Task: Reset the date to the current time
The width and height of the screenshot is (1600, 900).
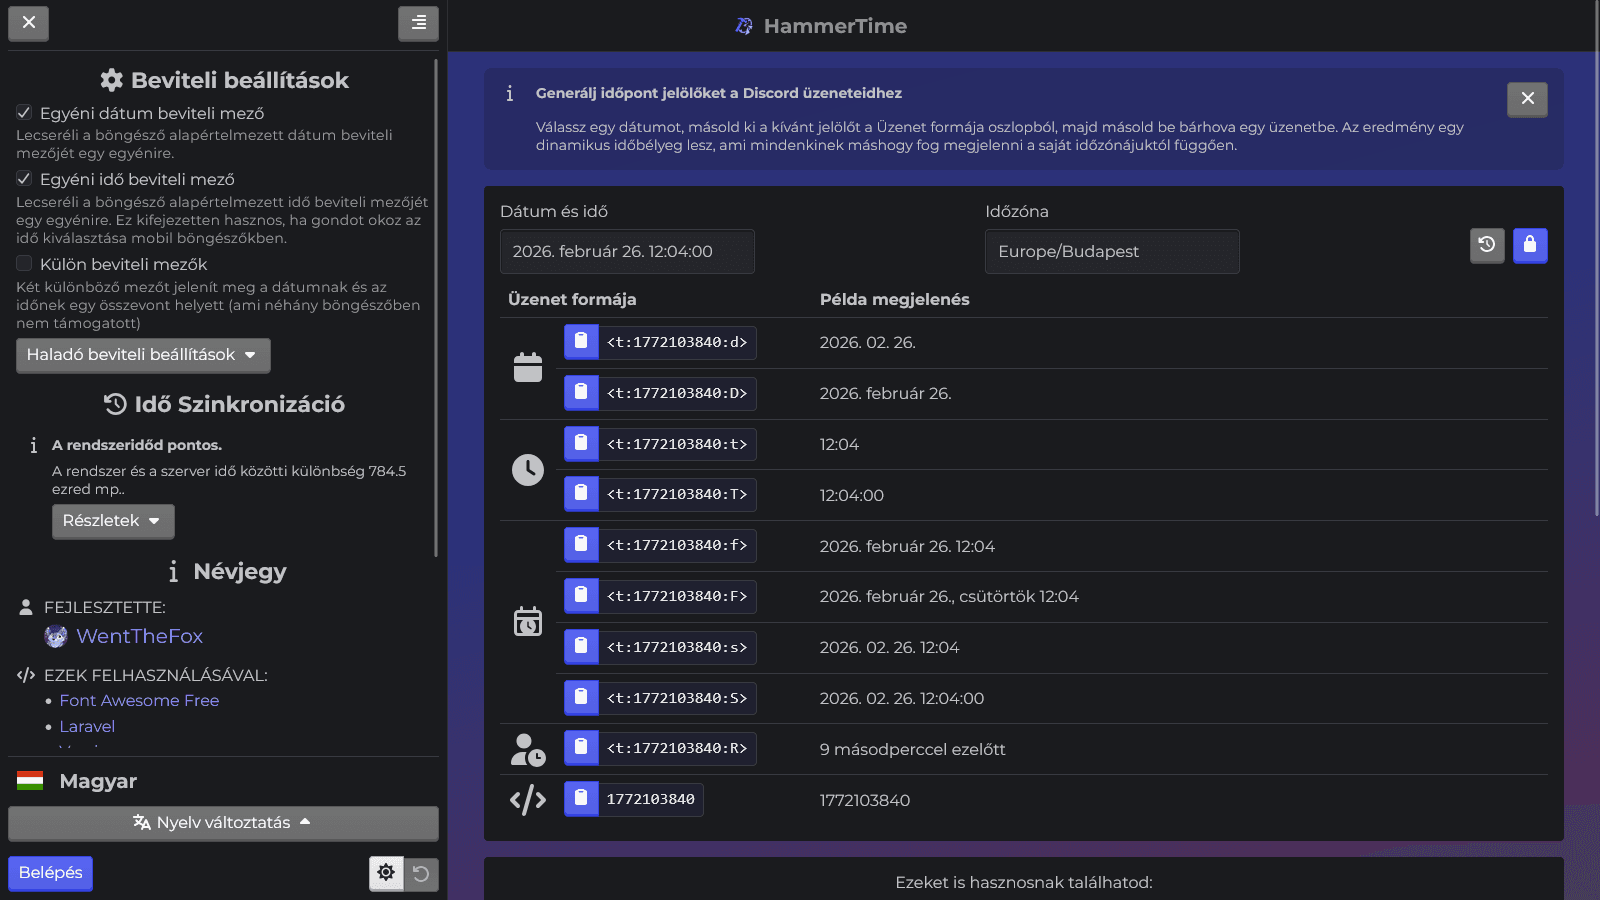Action: coord(1487,245)
